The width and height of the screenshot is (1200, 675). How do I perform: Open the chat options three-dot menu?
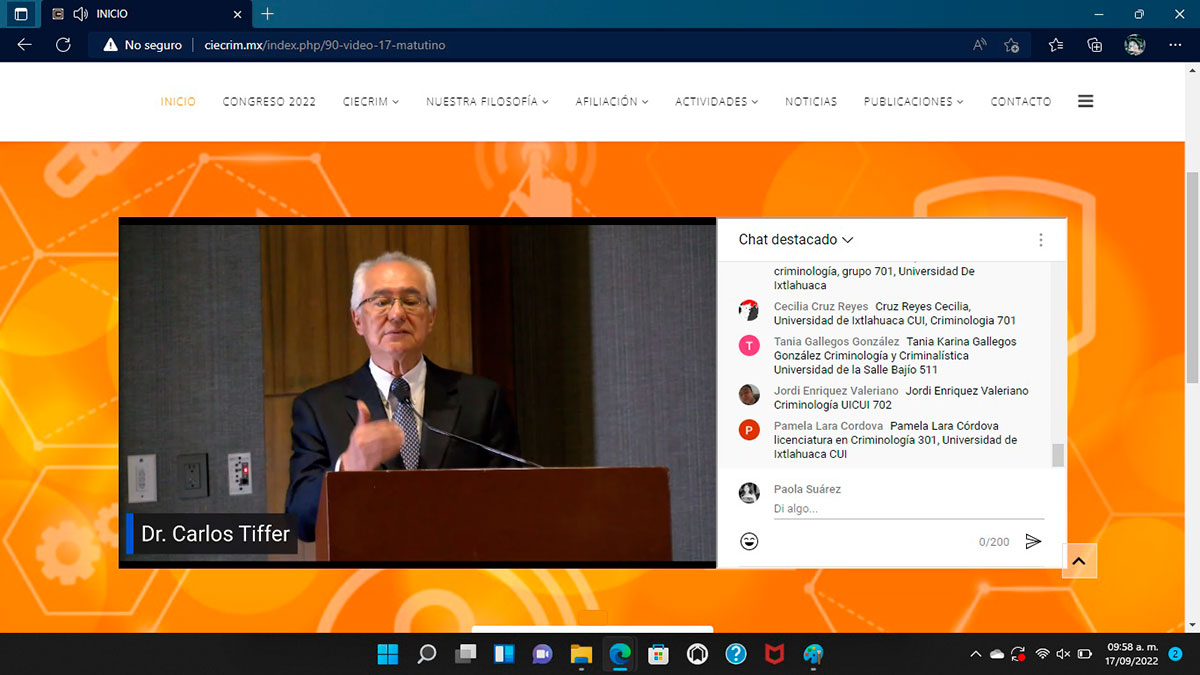click(1041, 240)
